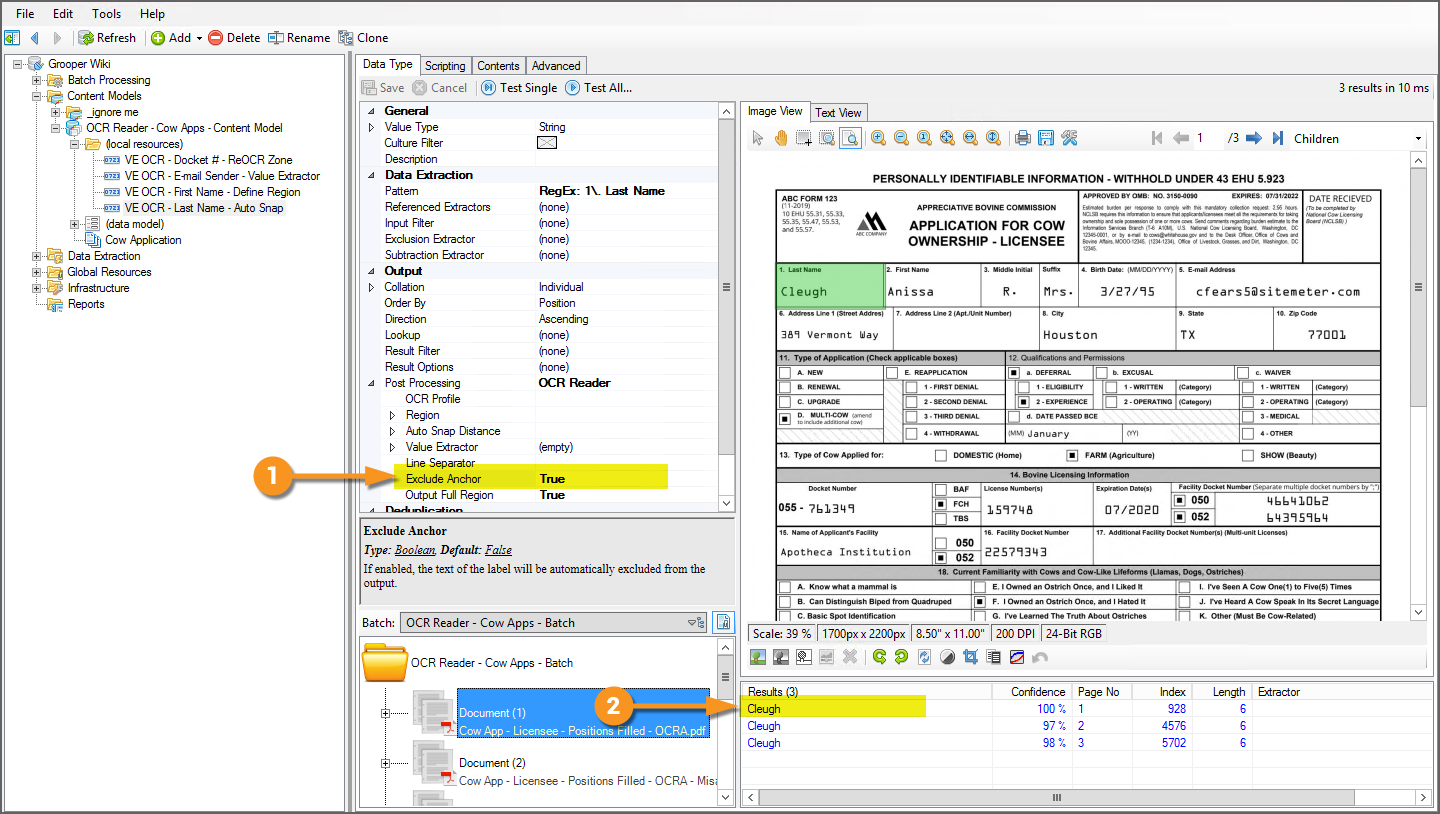This screenshot has height=814, width=1440.
Task: Open the Tools menu
Action: 106,14
